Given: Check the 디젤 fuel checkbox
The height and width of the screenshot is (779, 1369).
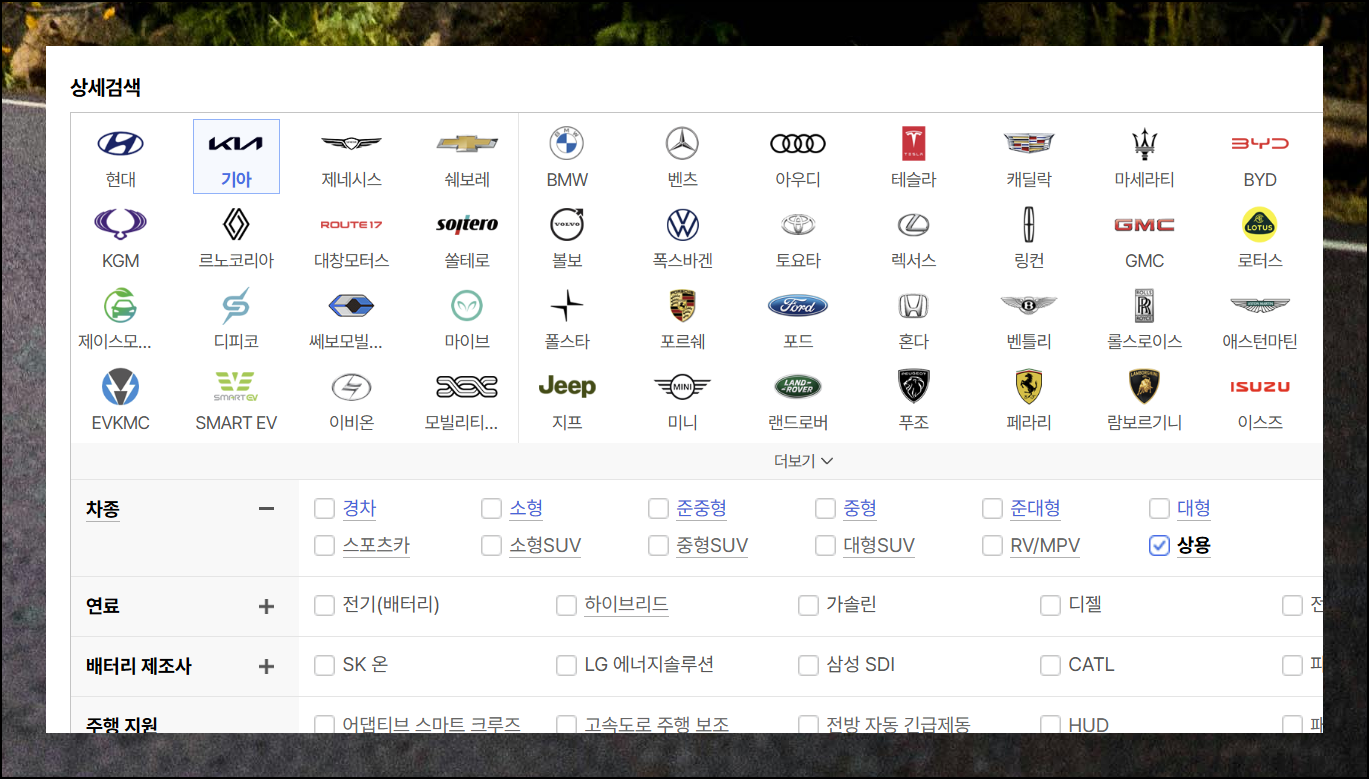Looking at the screenshot, I should tap(1050, 605).
